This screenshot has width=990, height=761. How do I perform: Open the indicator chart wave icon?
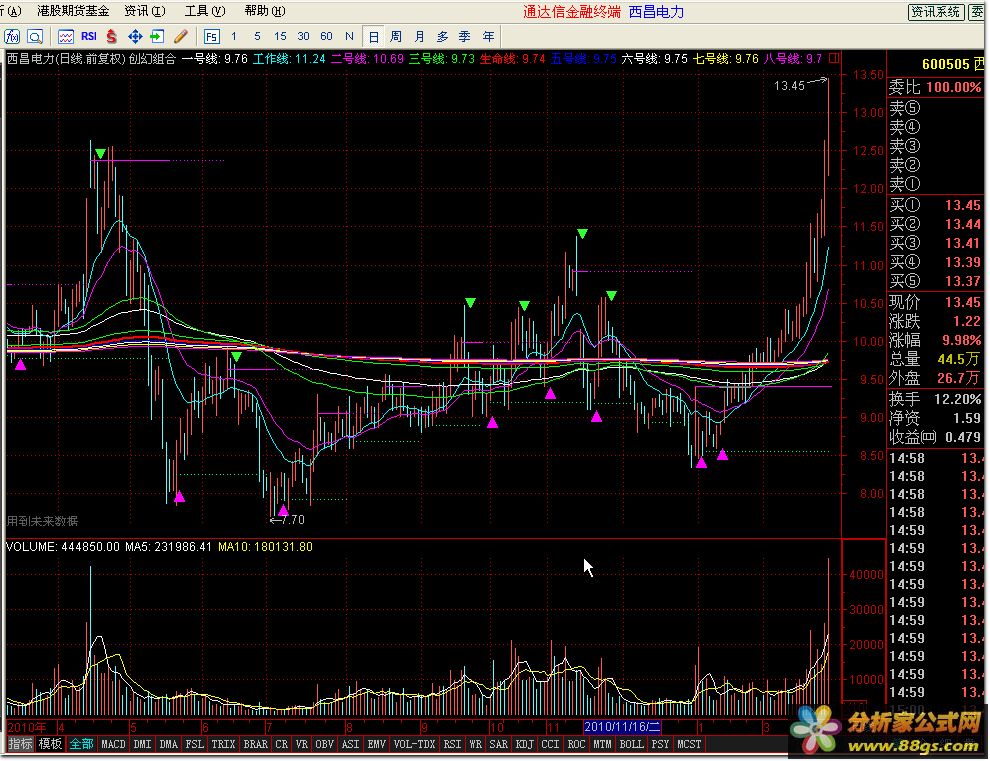[x=66, y=37]
